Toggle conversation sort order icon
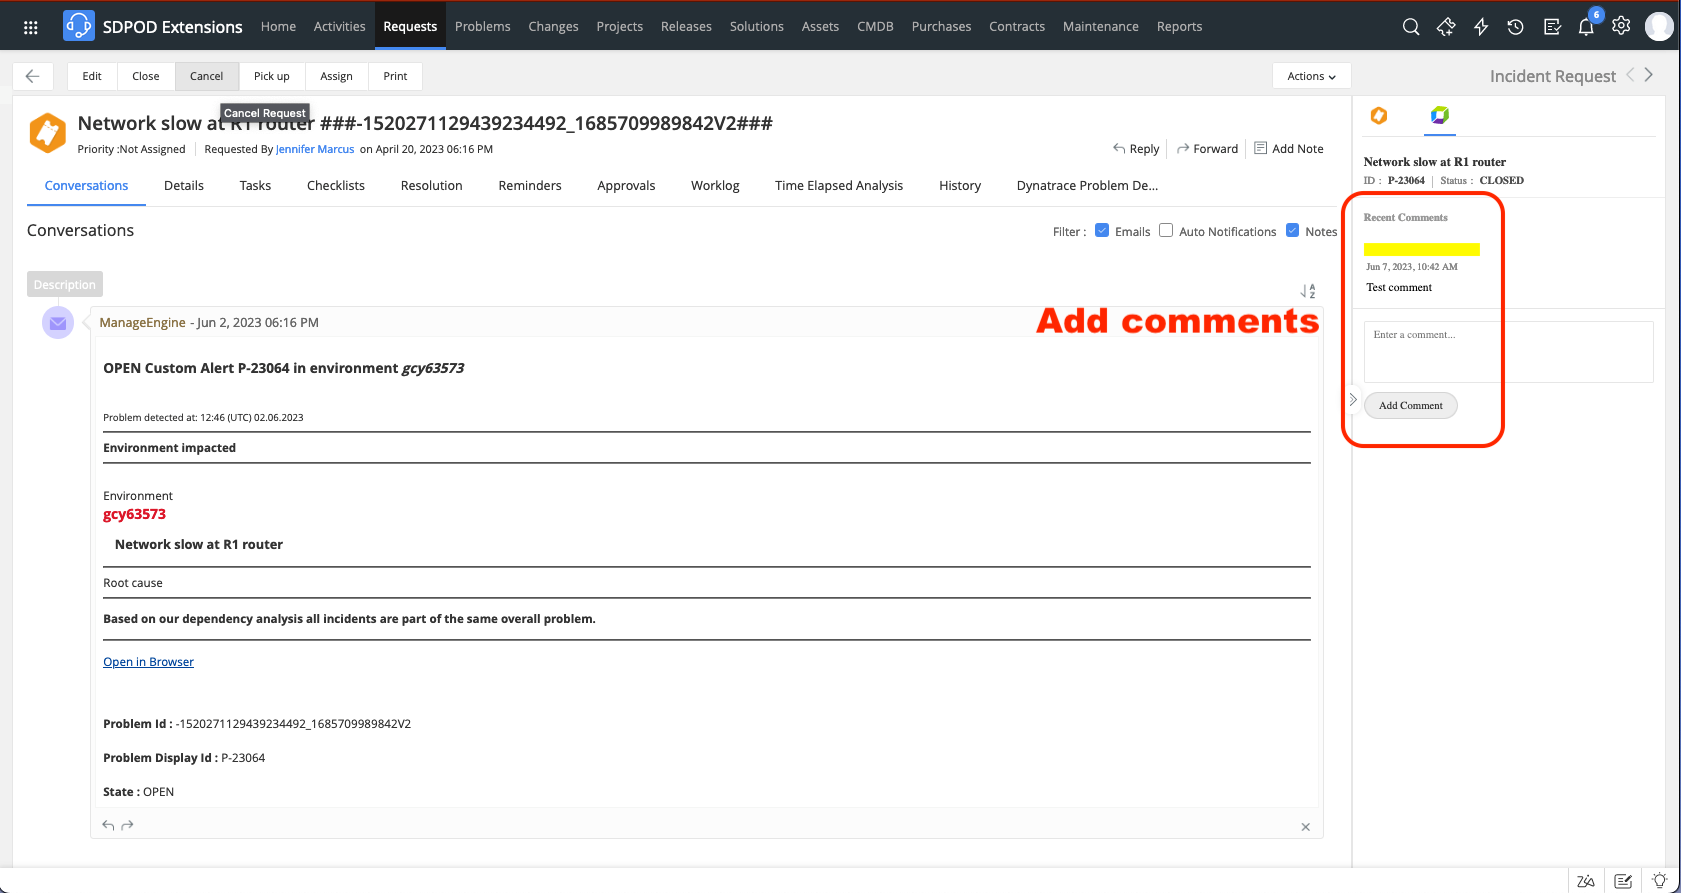1681x893 pixels. coord(1308,291)
